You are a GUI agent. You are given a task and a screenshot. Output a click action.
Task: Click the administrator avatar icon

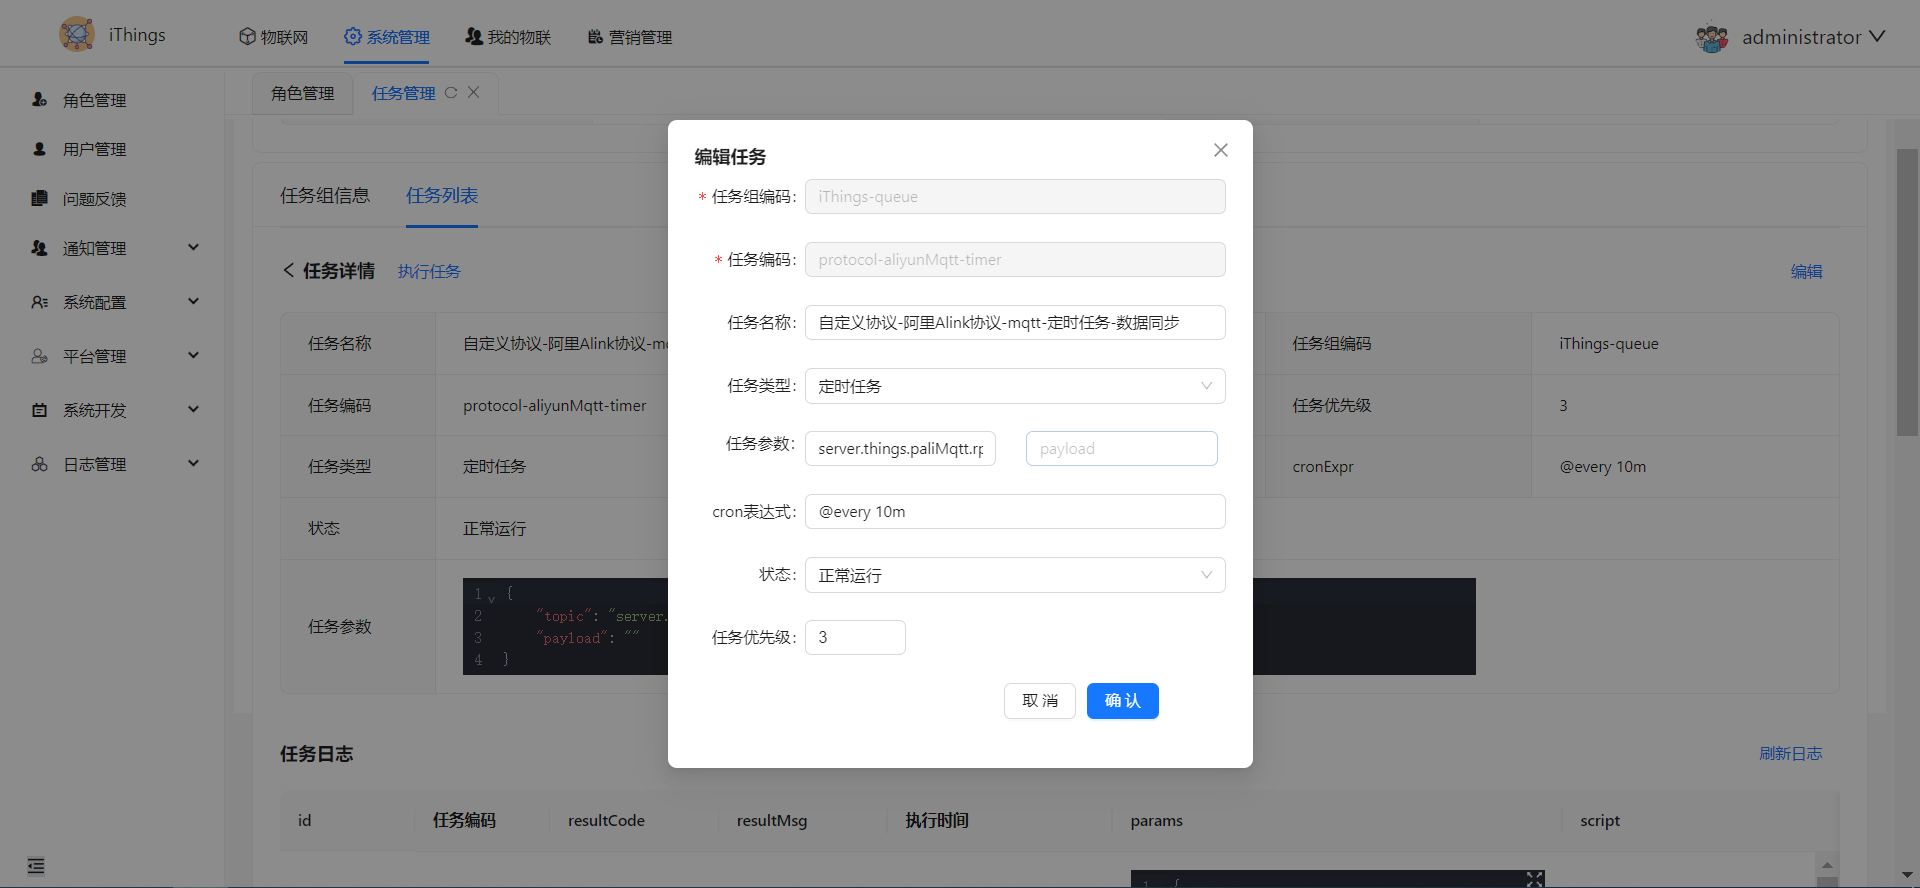1711,38
